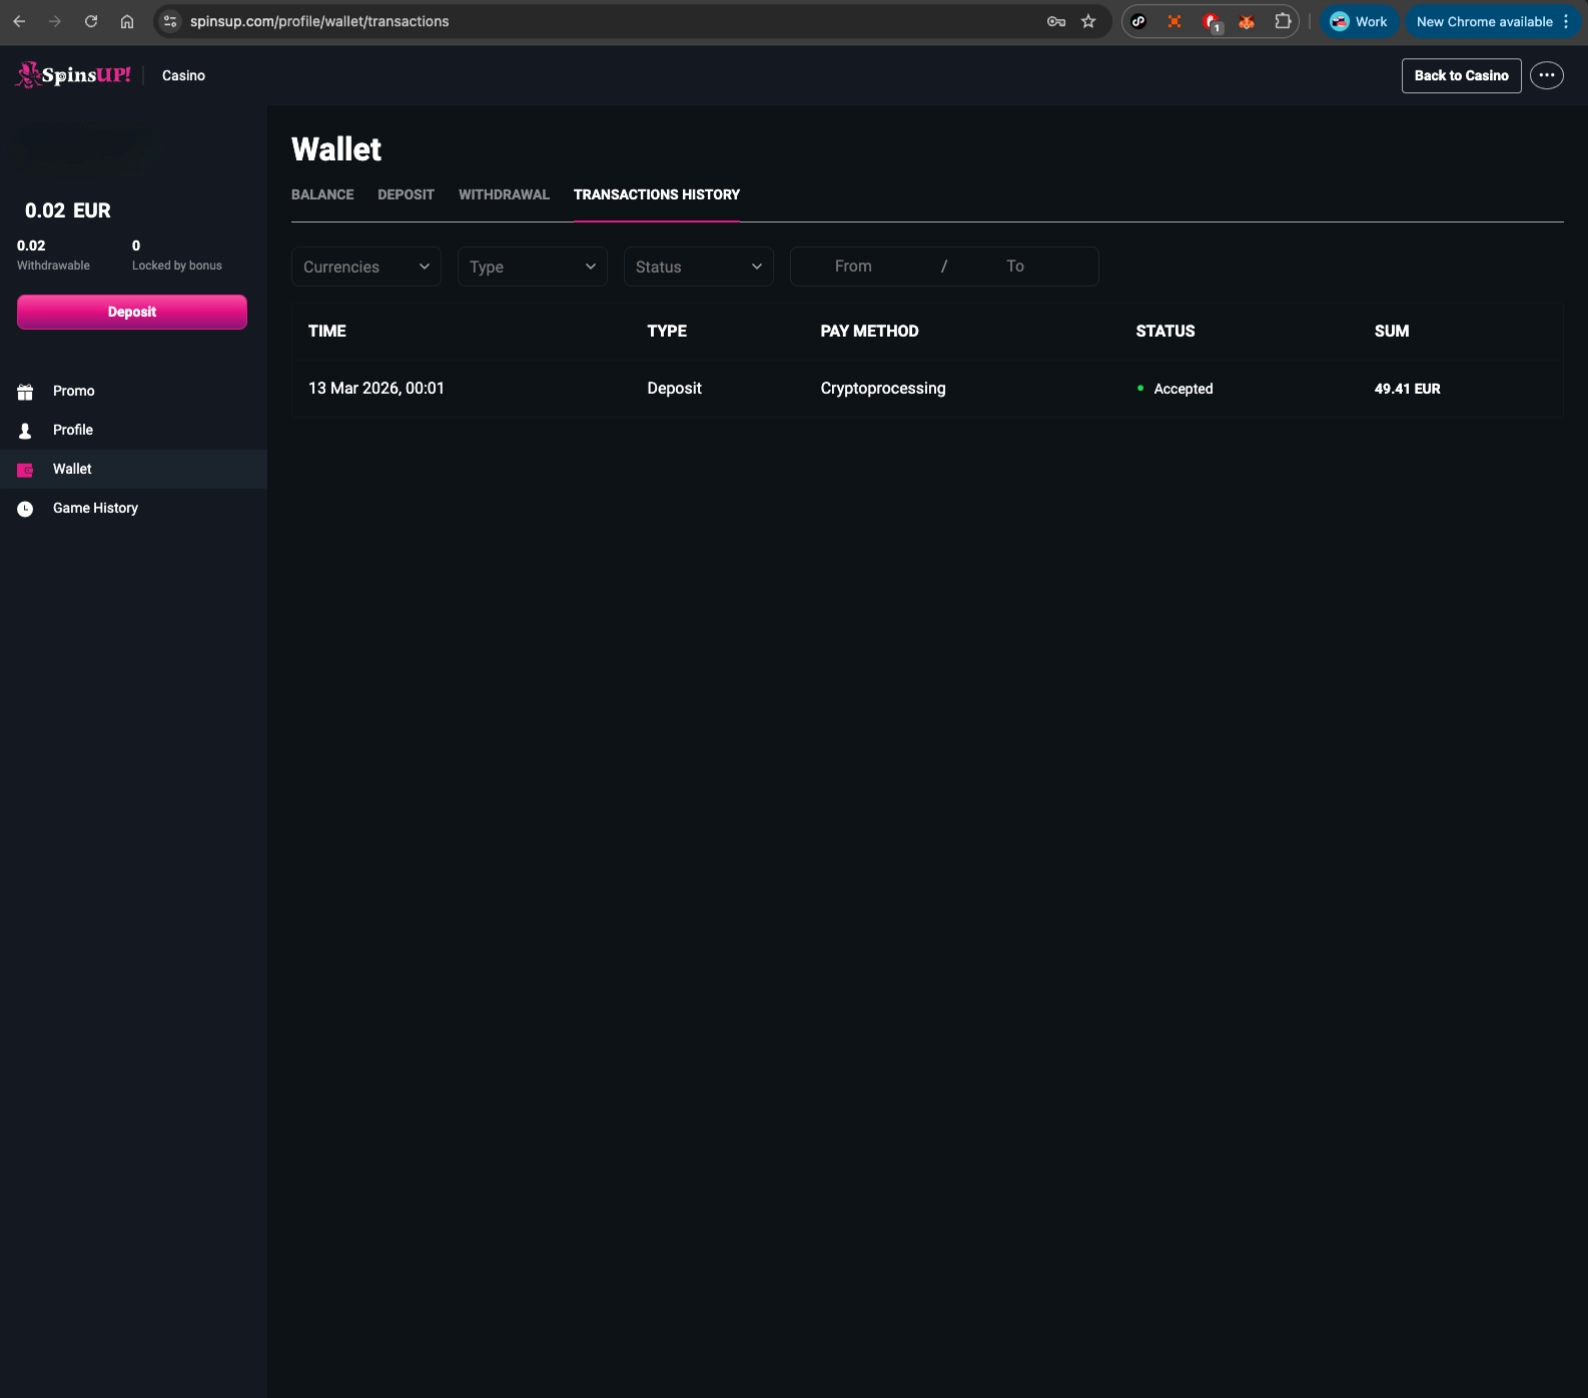Click the pink Deposit button
1588x1398 pixels.
pos(132,312)
